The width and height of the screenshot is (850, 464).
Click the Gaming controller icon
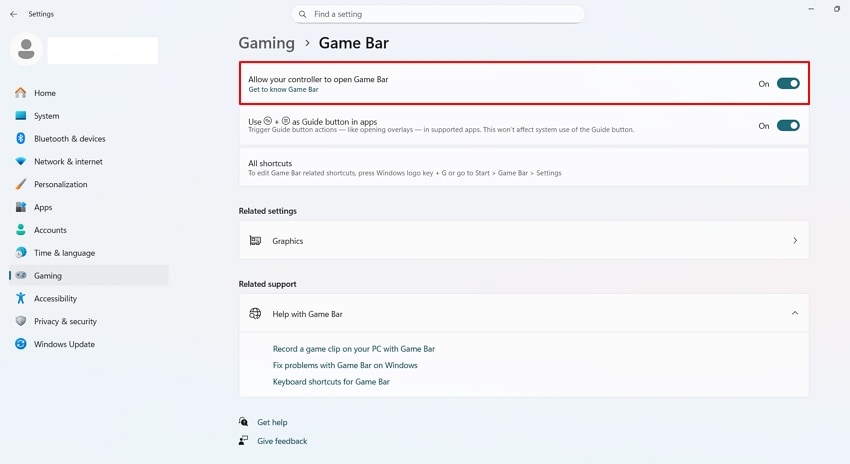tap(21, 275)
